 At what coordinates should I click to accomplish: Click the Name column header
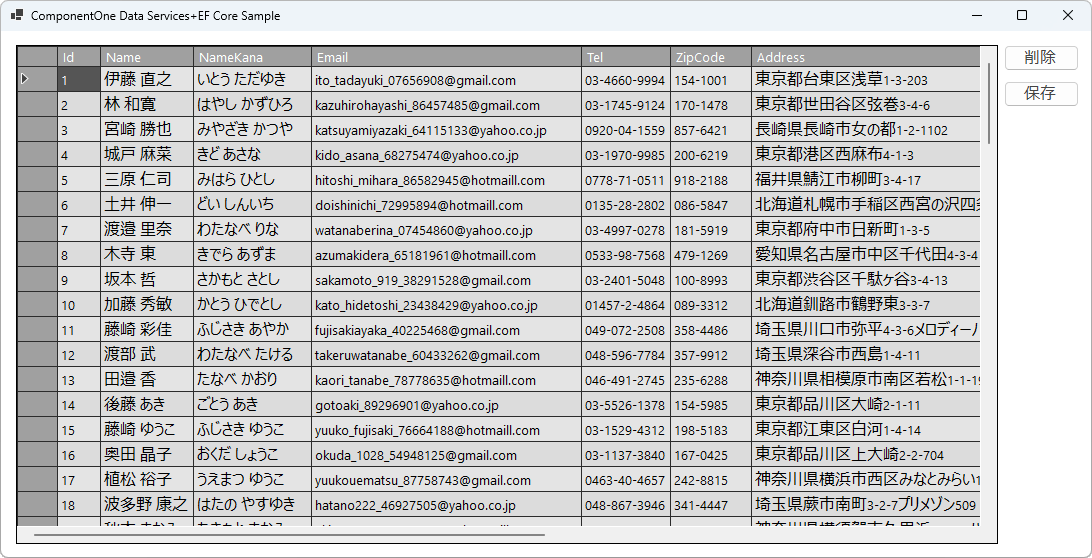[145, 57]
